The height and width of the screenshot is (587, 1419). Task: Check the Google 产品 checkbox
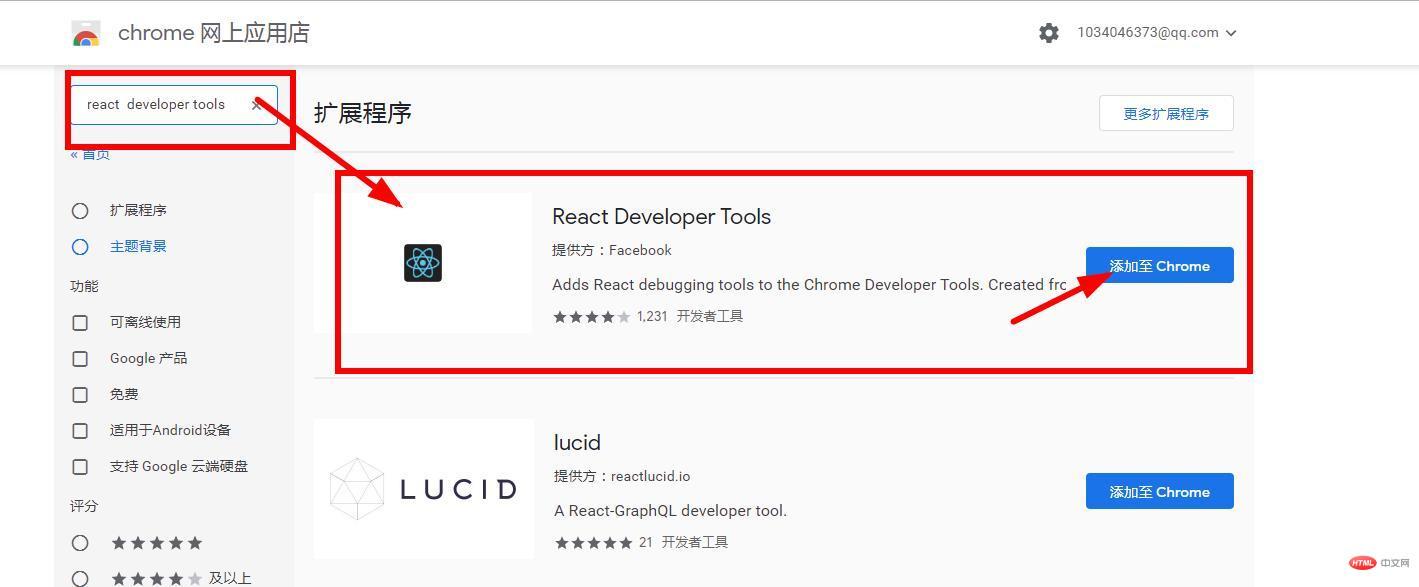tap(80, 359)
